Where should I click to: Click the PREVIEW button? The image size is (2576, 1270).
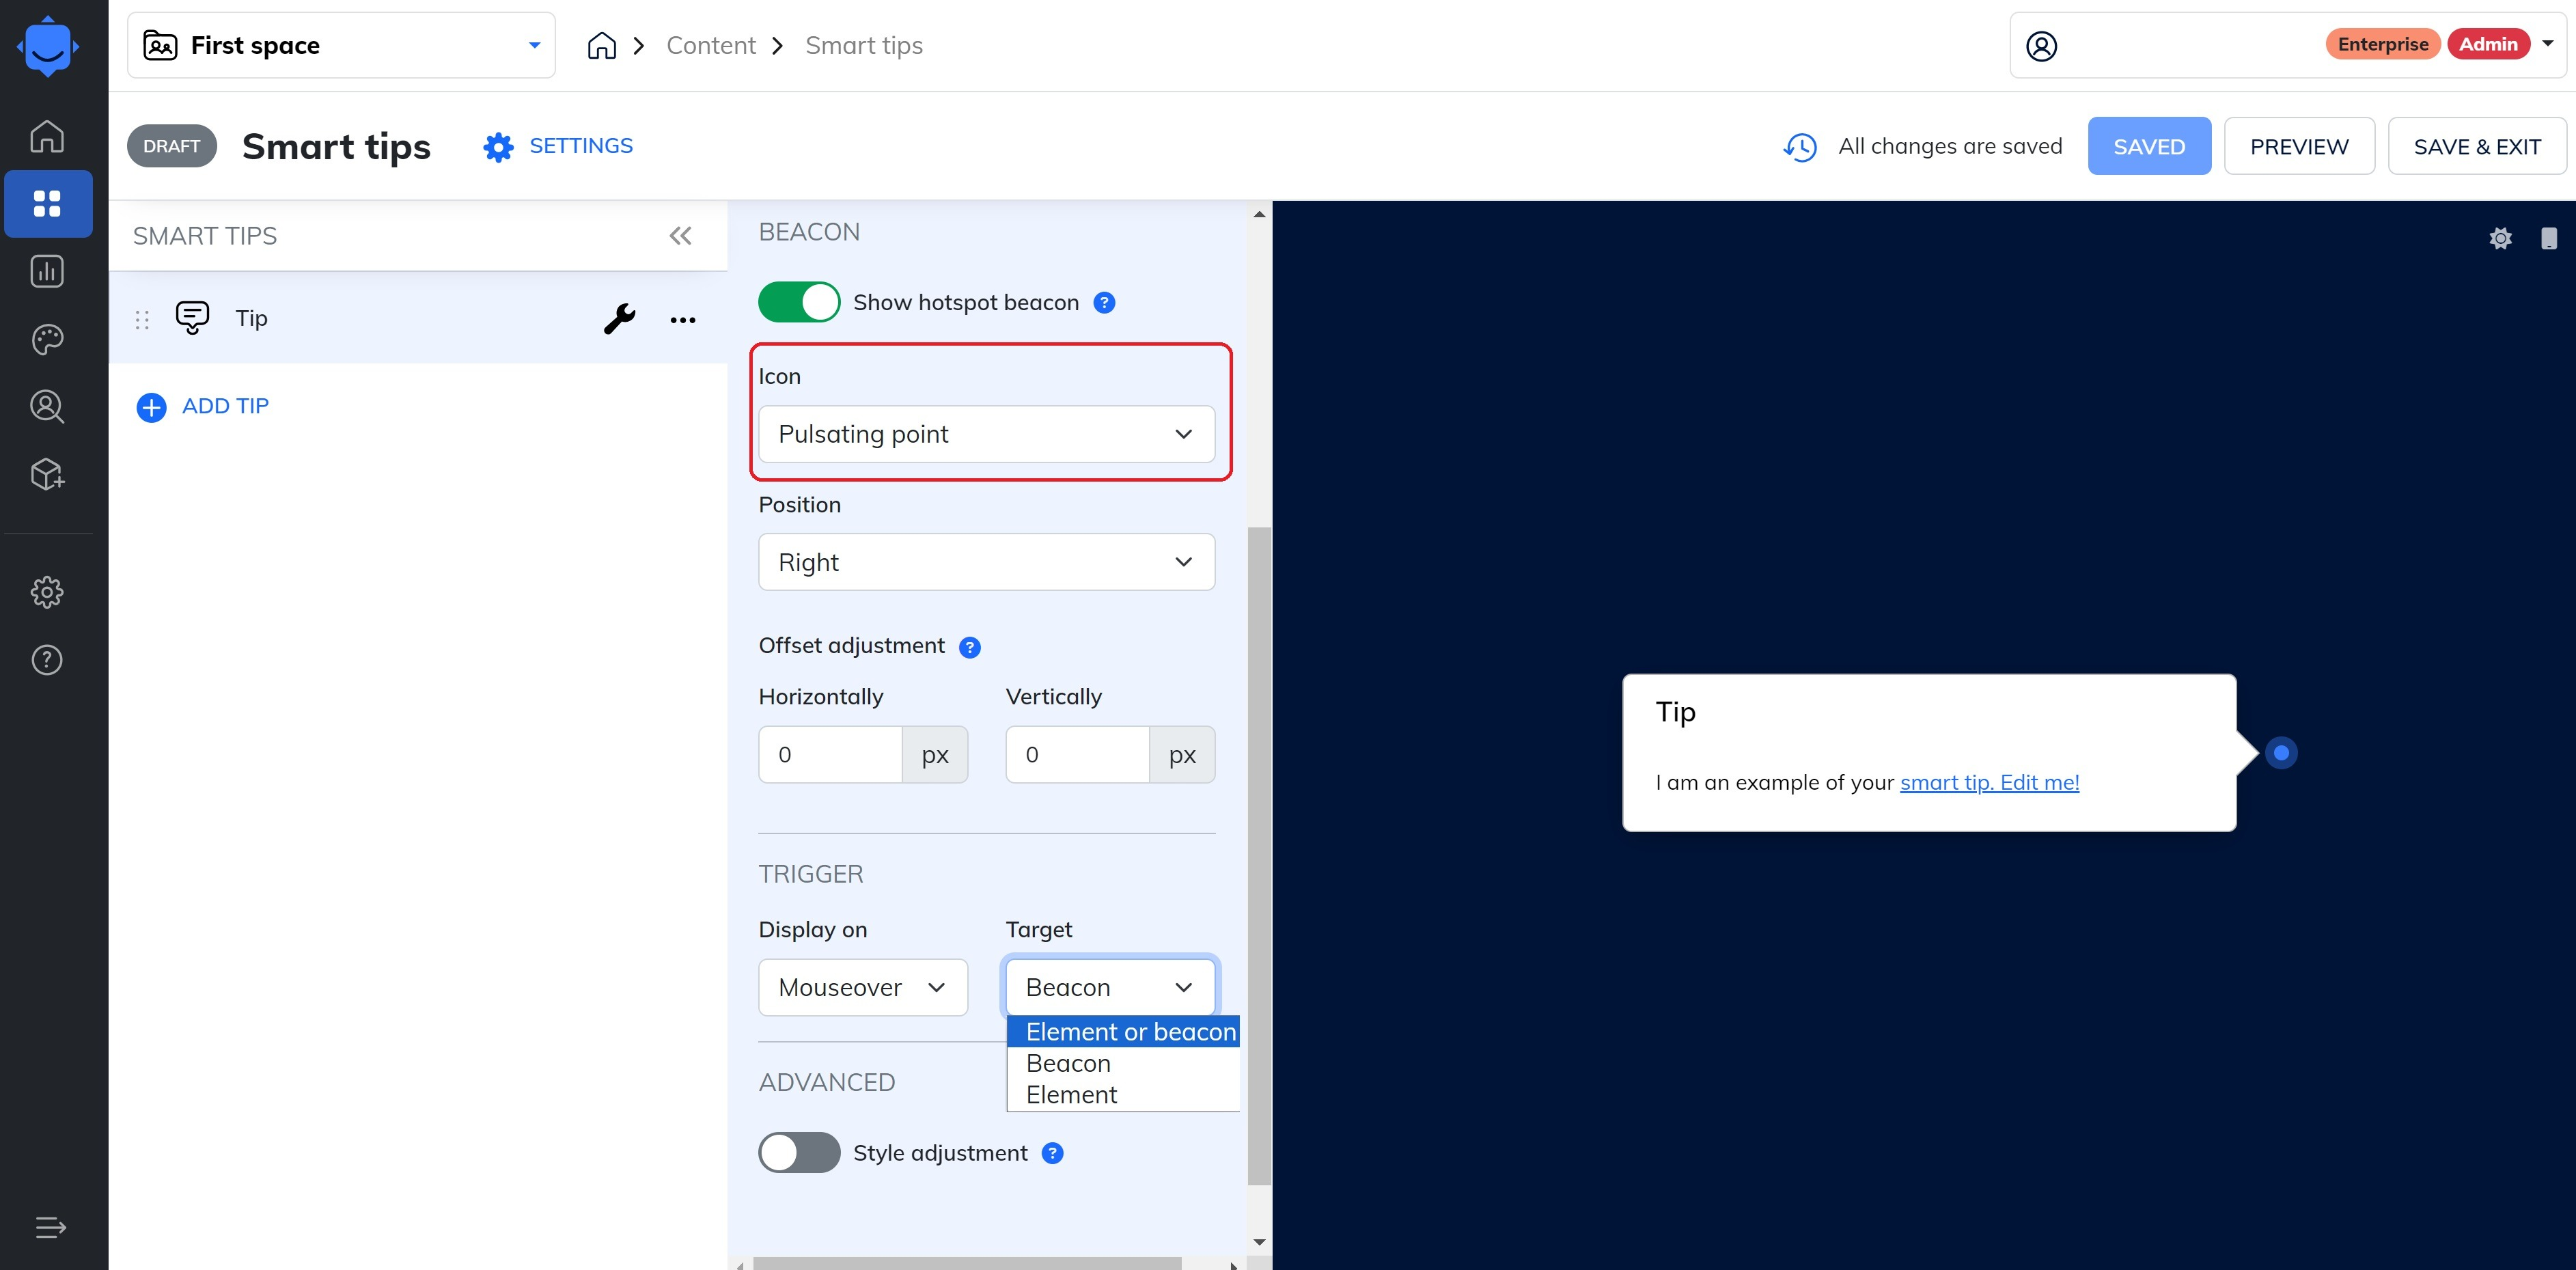2298,147
